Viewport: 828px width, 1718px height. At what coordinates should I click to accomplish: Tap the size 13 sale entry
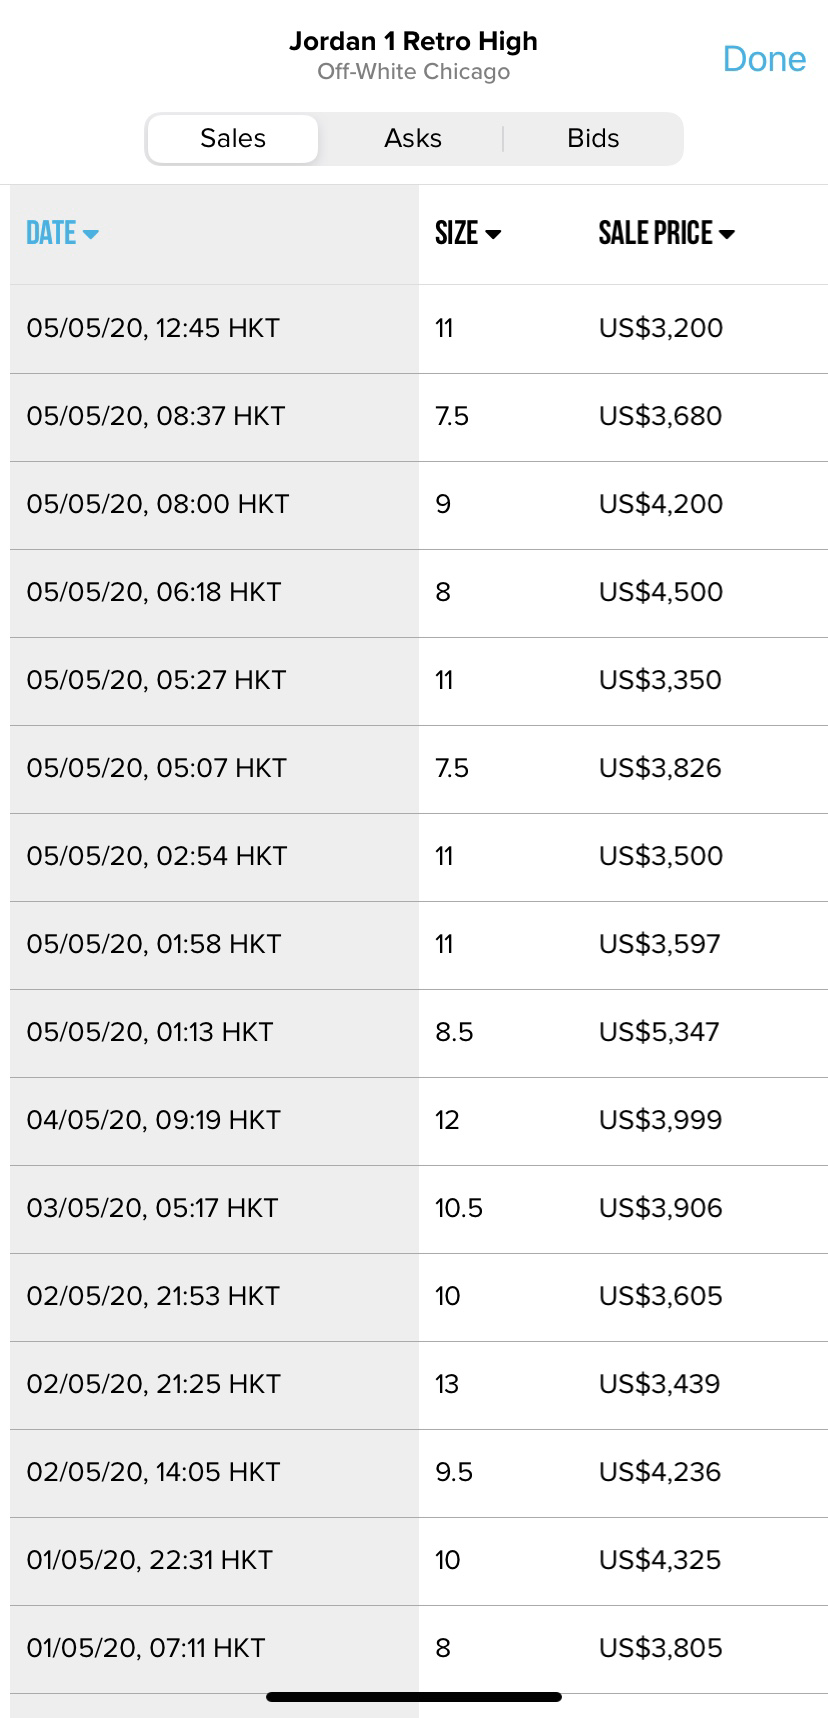447,1384
